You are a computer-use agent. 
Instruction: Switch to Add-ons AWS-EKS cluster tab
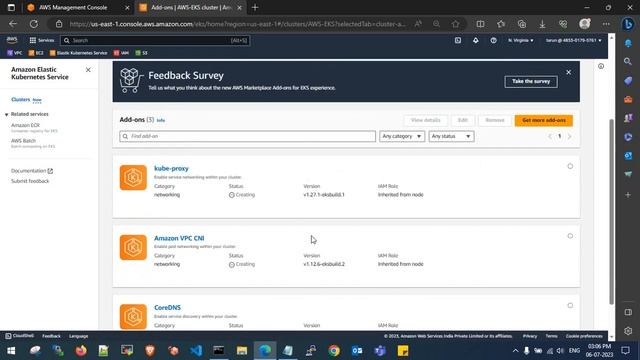point(191,8)
